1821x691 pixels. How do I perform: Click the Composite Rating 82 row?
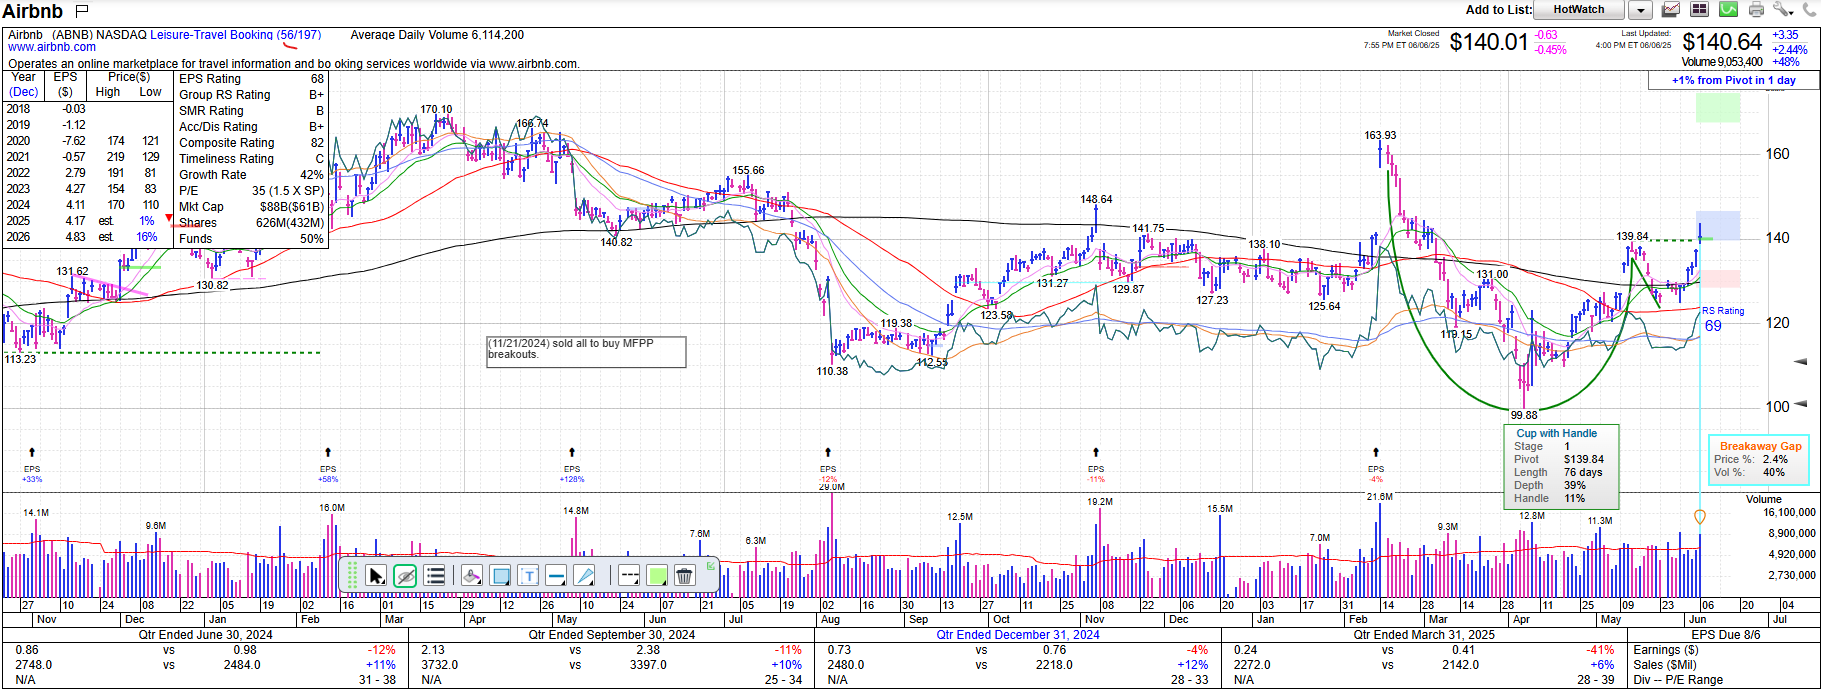coord(251,143)
